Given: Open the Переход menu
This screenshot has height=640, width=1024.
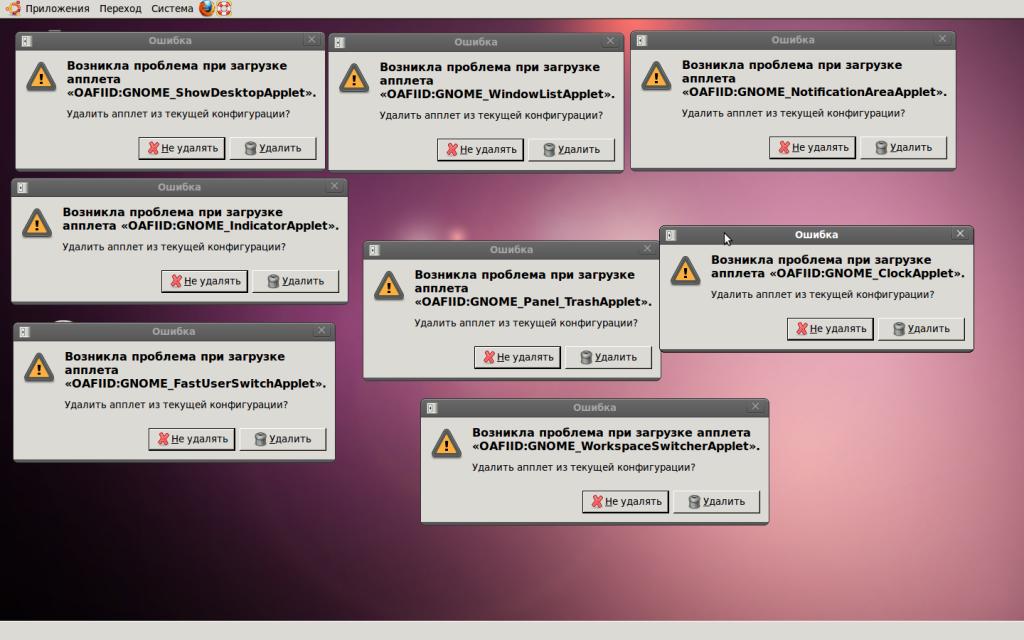Looking at the screenshot, I should (x=120, y=8).
